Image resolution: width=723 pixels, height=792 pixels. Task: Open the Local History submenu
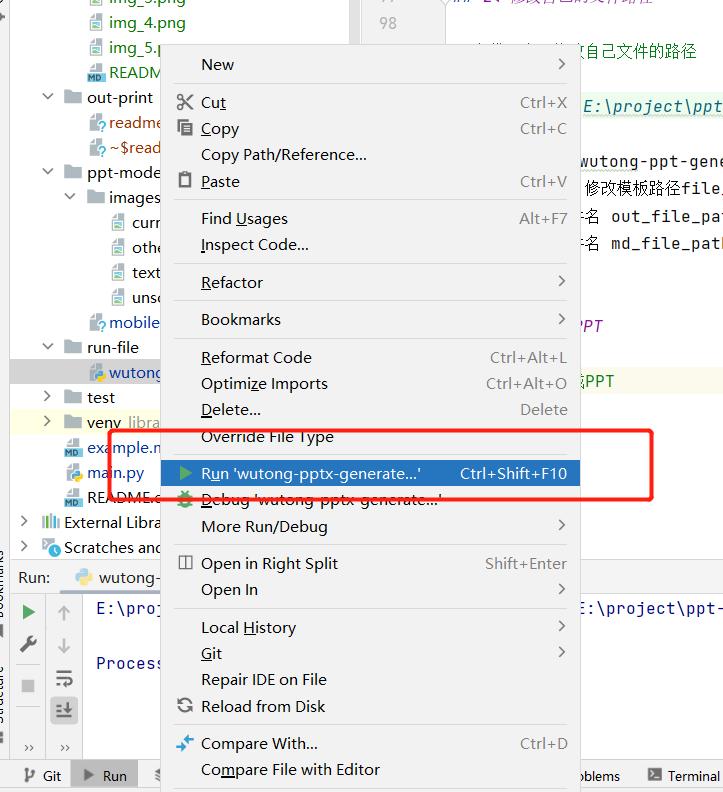pyautogui.click(x=370, y=627)
